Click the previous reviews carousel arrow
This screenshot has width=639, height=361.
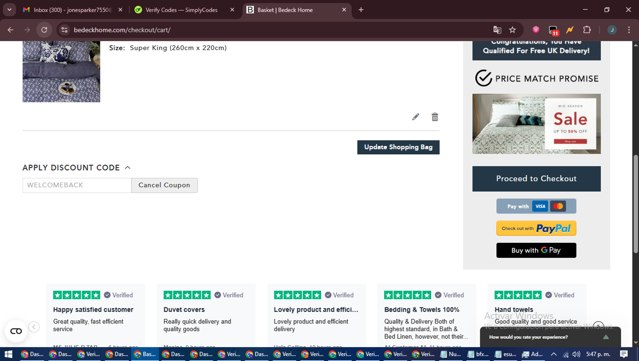(x=34, y=327)
